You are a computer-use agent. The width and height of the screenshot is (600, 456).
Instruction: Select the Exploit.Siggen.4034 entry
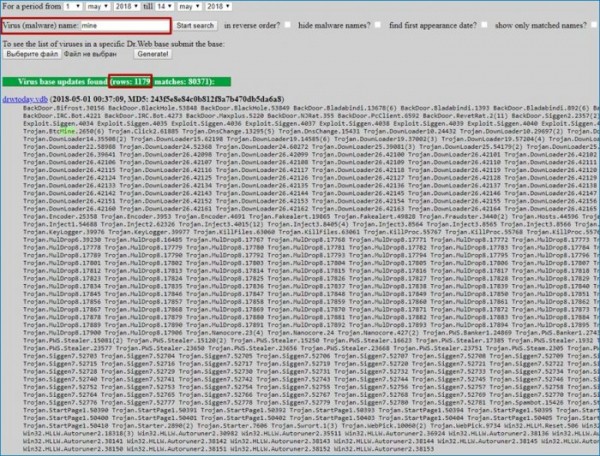tap(58, 124)
